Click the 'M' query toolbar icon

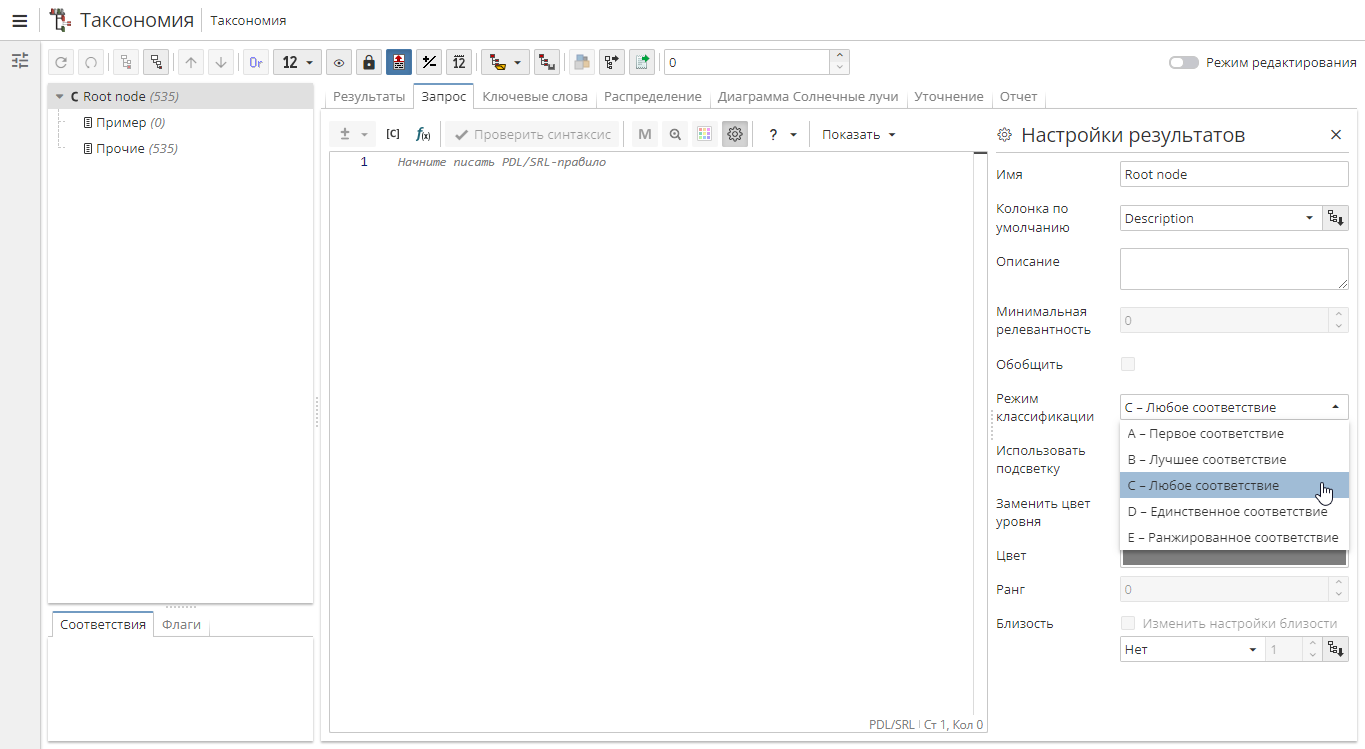(645, 134)
